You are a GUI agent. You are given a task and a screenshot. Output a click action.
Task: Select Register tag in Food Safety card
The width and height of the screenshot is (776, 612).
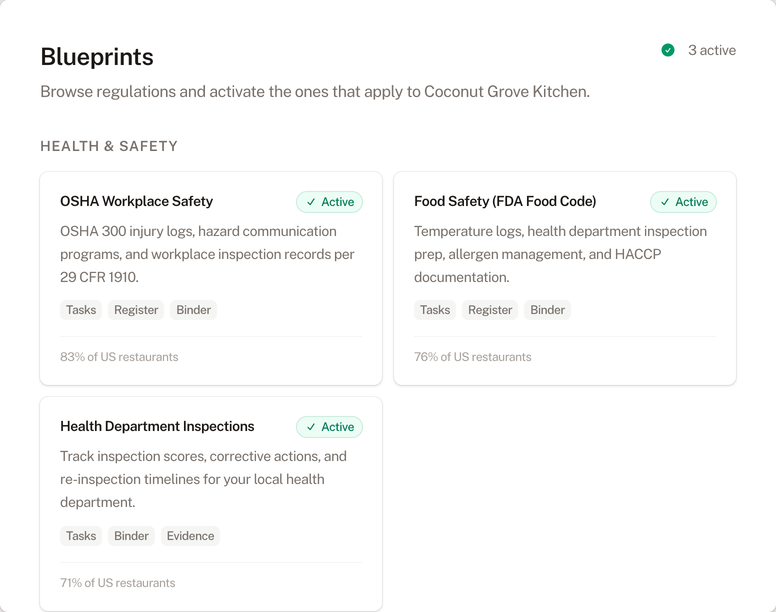click(x=490, y=310)
